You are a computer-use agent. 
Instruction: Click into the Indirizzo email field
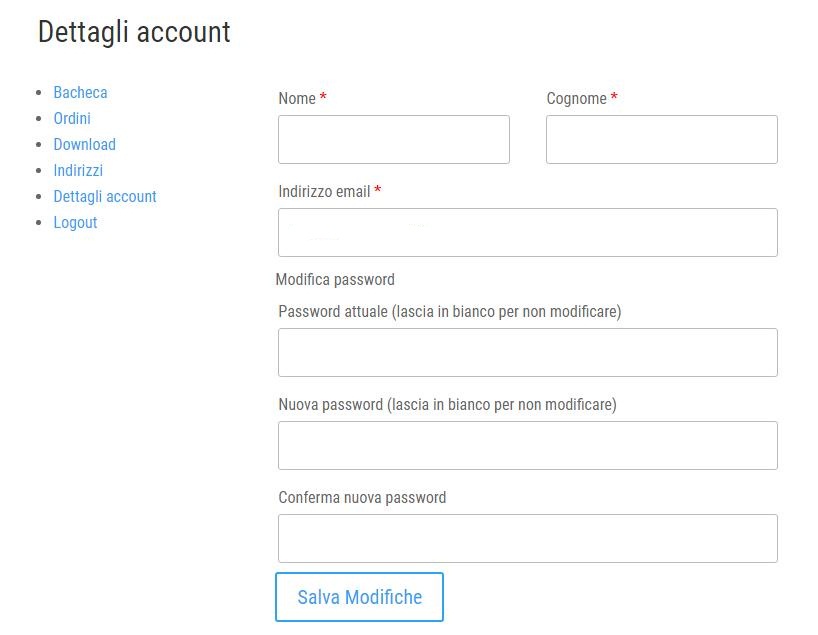[x=528, y=233]
